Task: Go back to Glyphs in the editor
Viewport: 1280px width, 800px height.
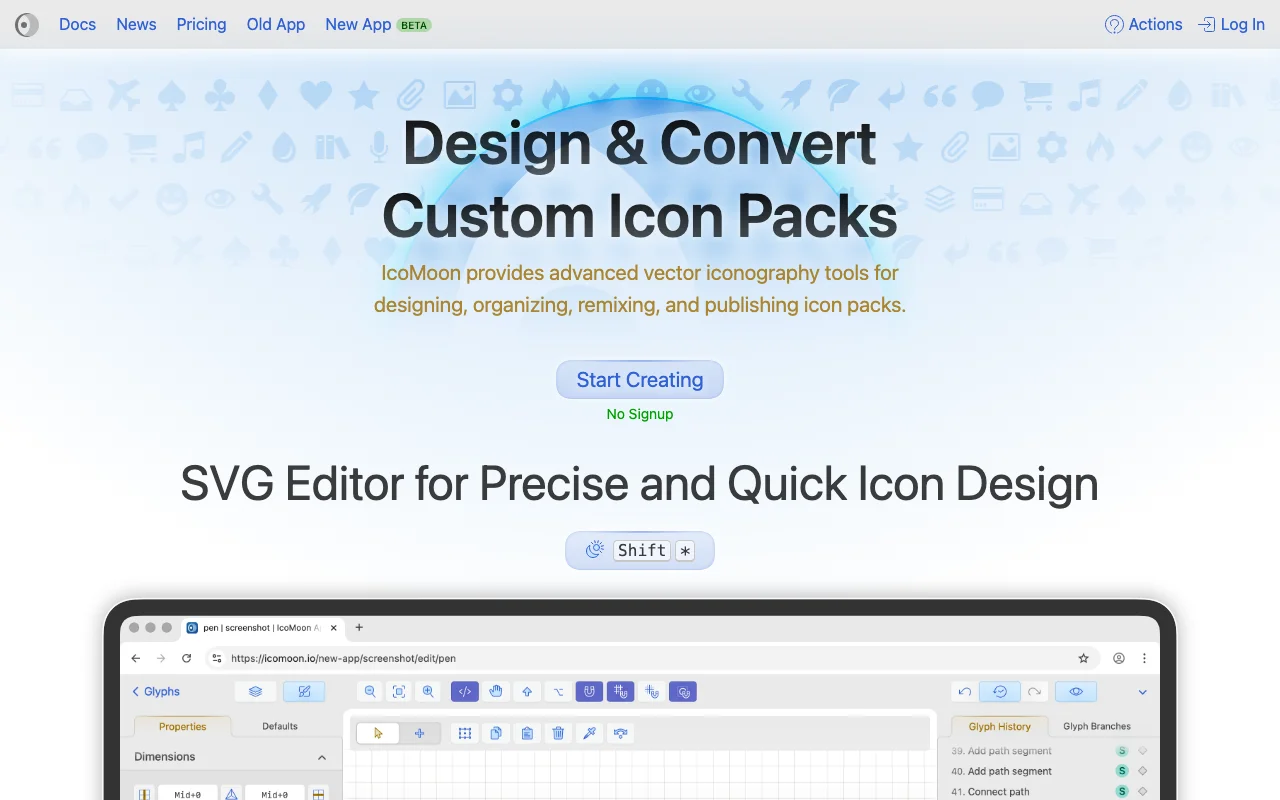Action: 156,691
